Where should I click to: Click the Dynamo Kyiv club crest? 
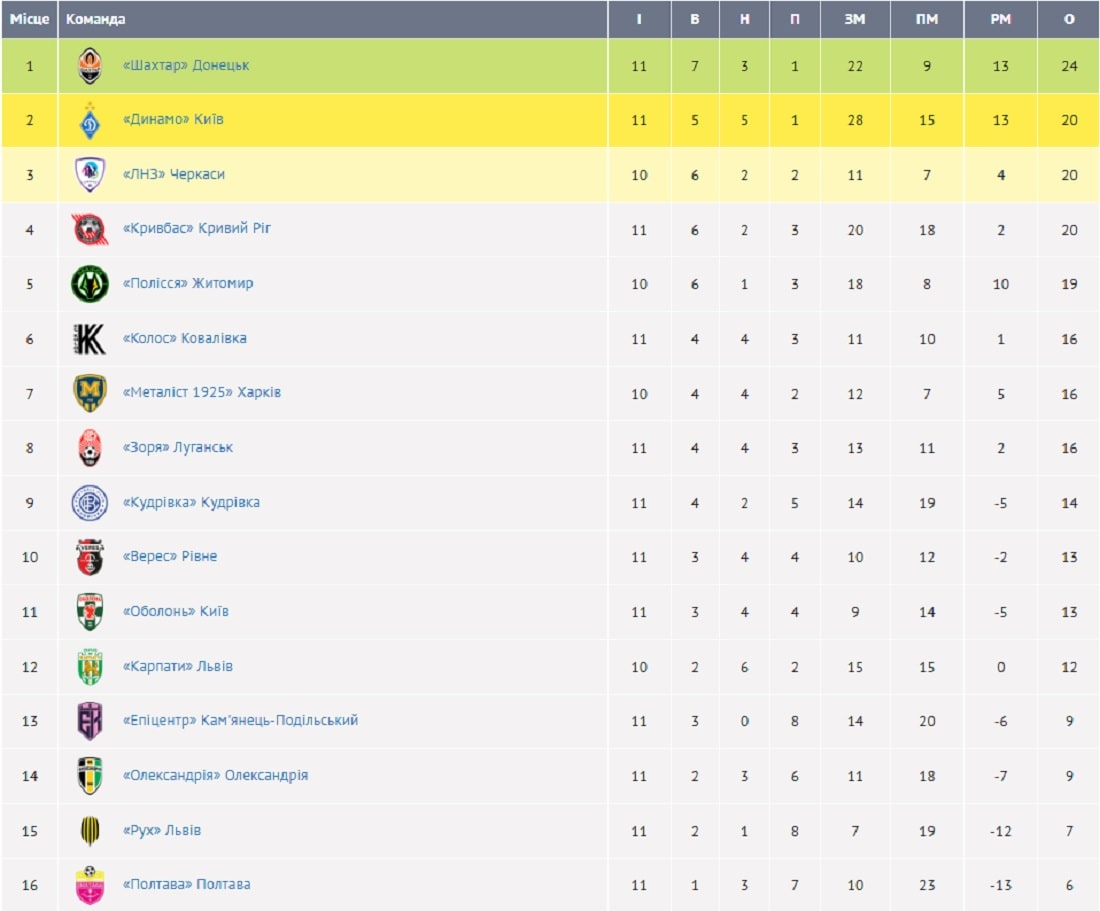90,120
